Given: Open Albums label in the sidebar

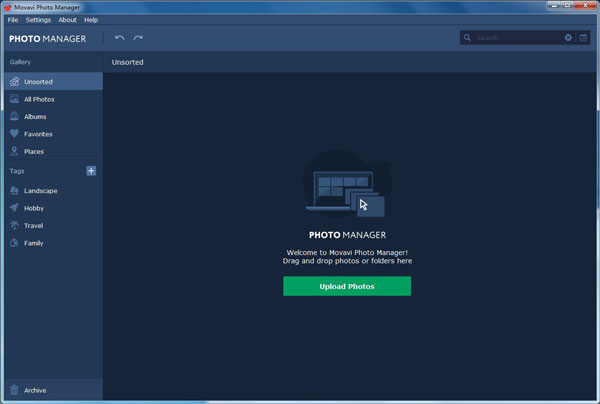Looking at the screenshot, I should (x=35, y=117).
